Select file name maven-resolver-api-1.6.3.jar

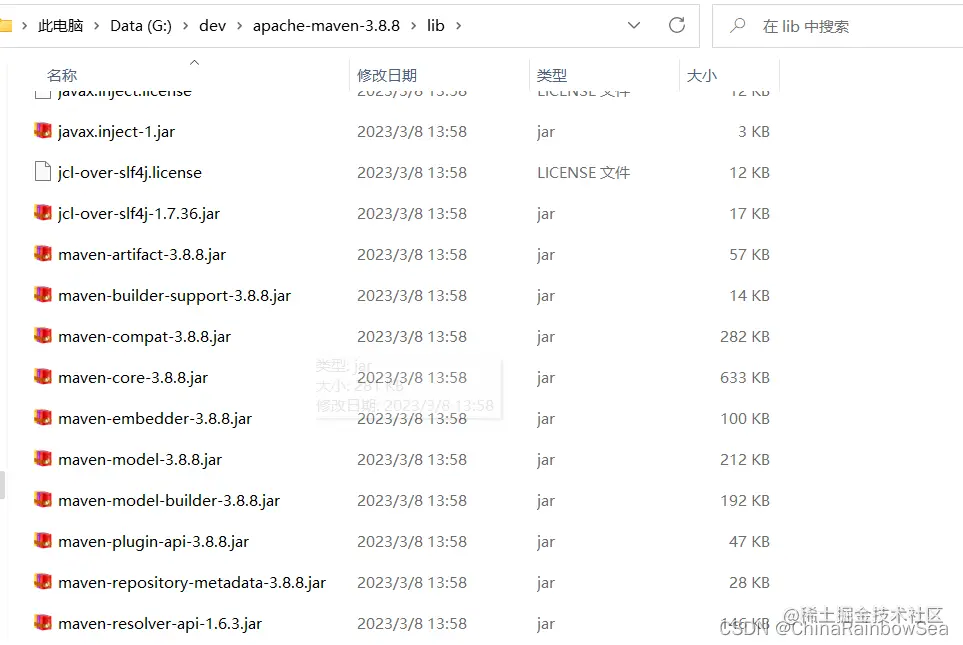[x=160, y=624]
